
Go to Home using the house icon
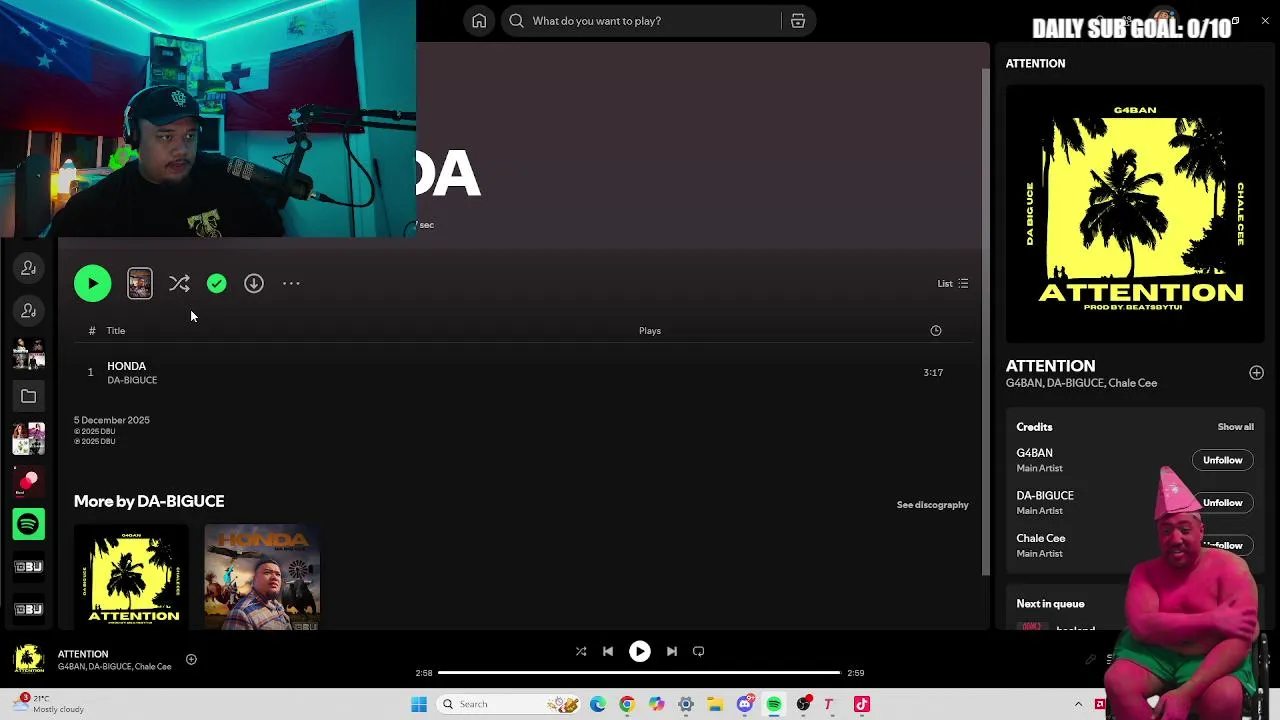click(480, 21)
